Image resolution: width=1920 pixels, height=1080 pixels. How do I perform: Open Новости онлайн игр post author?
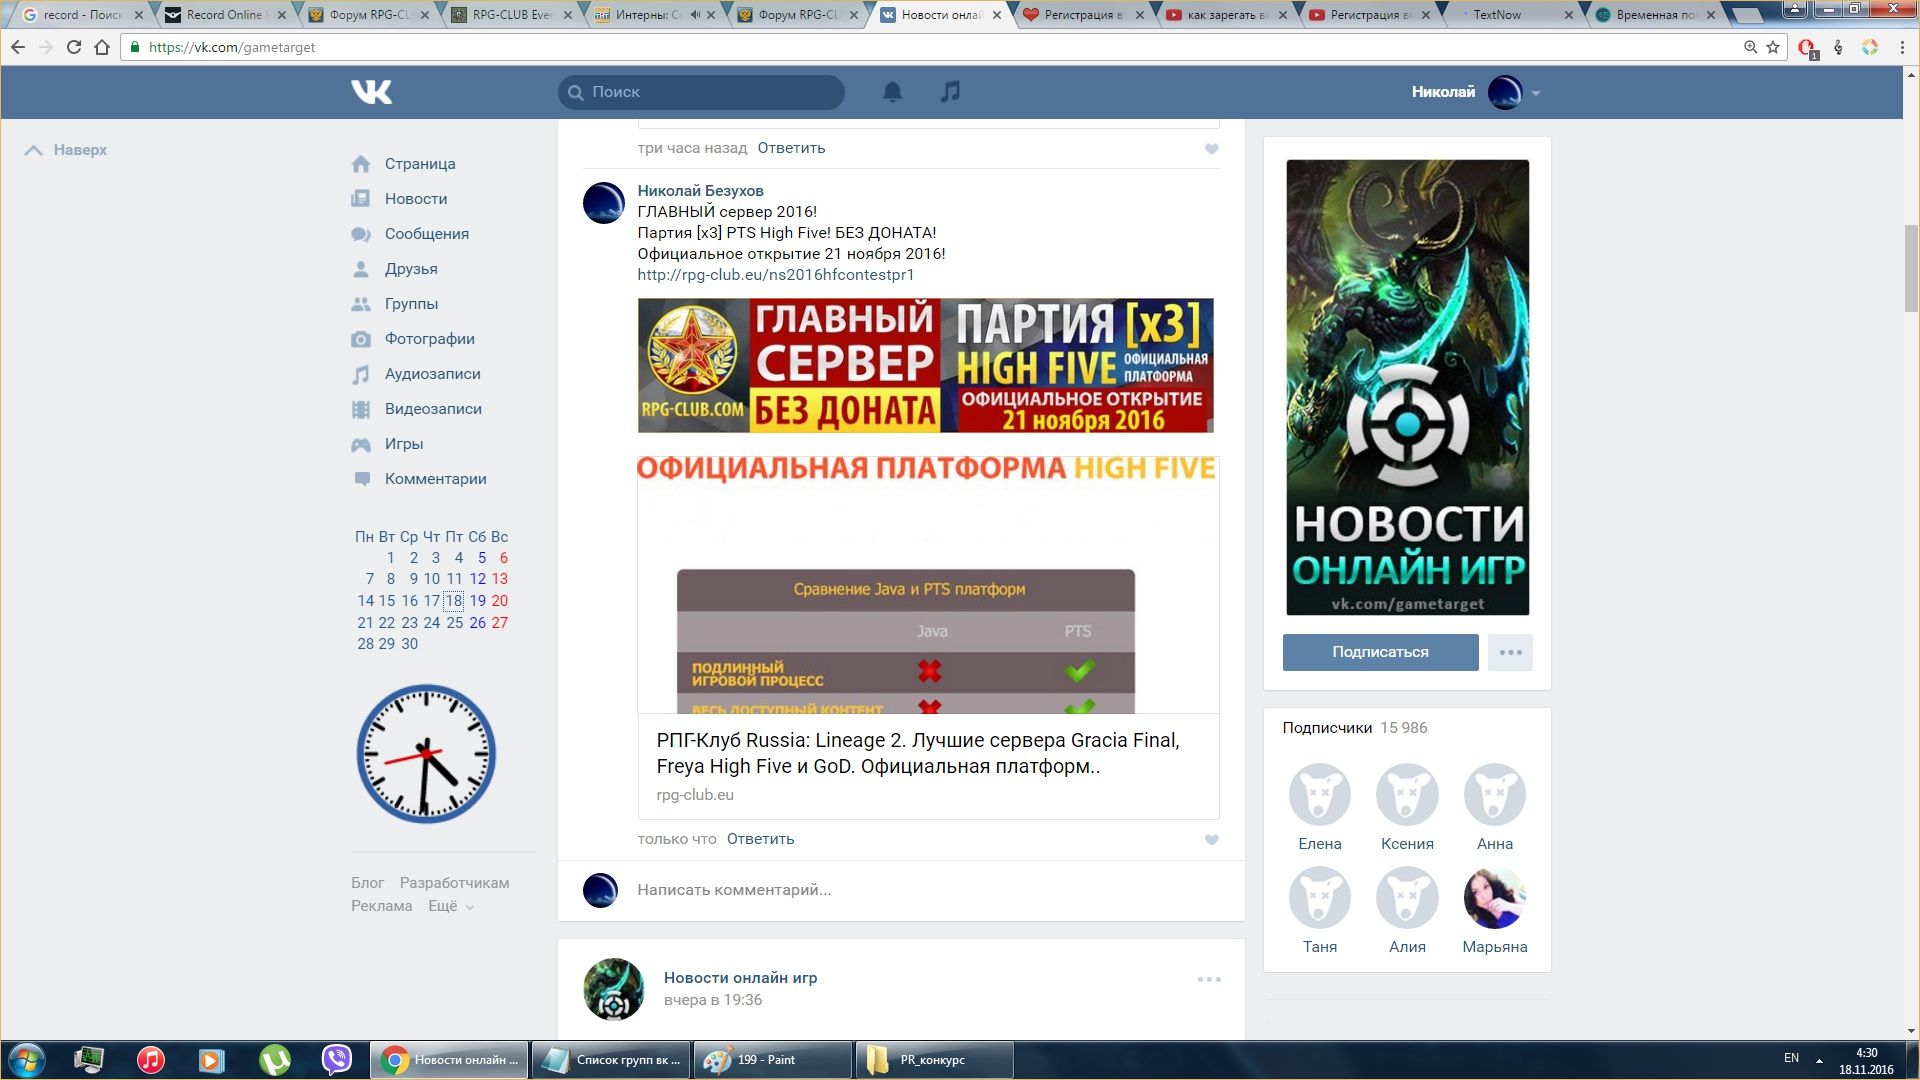point(740,978)
